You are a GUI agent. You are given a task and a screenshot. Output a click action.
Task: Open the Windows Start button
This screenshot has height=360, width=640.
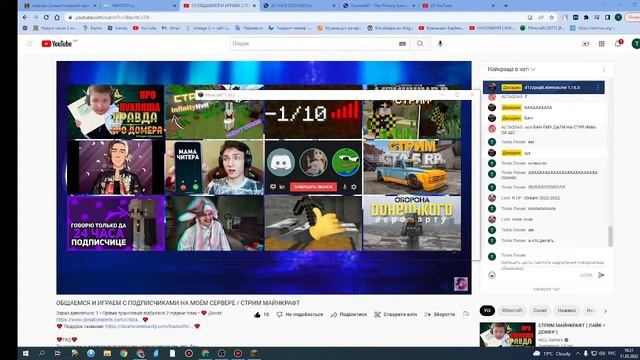pyautogui.click(x=25, y=353)
